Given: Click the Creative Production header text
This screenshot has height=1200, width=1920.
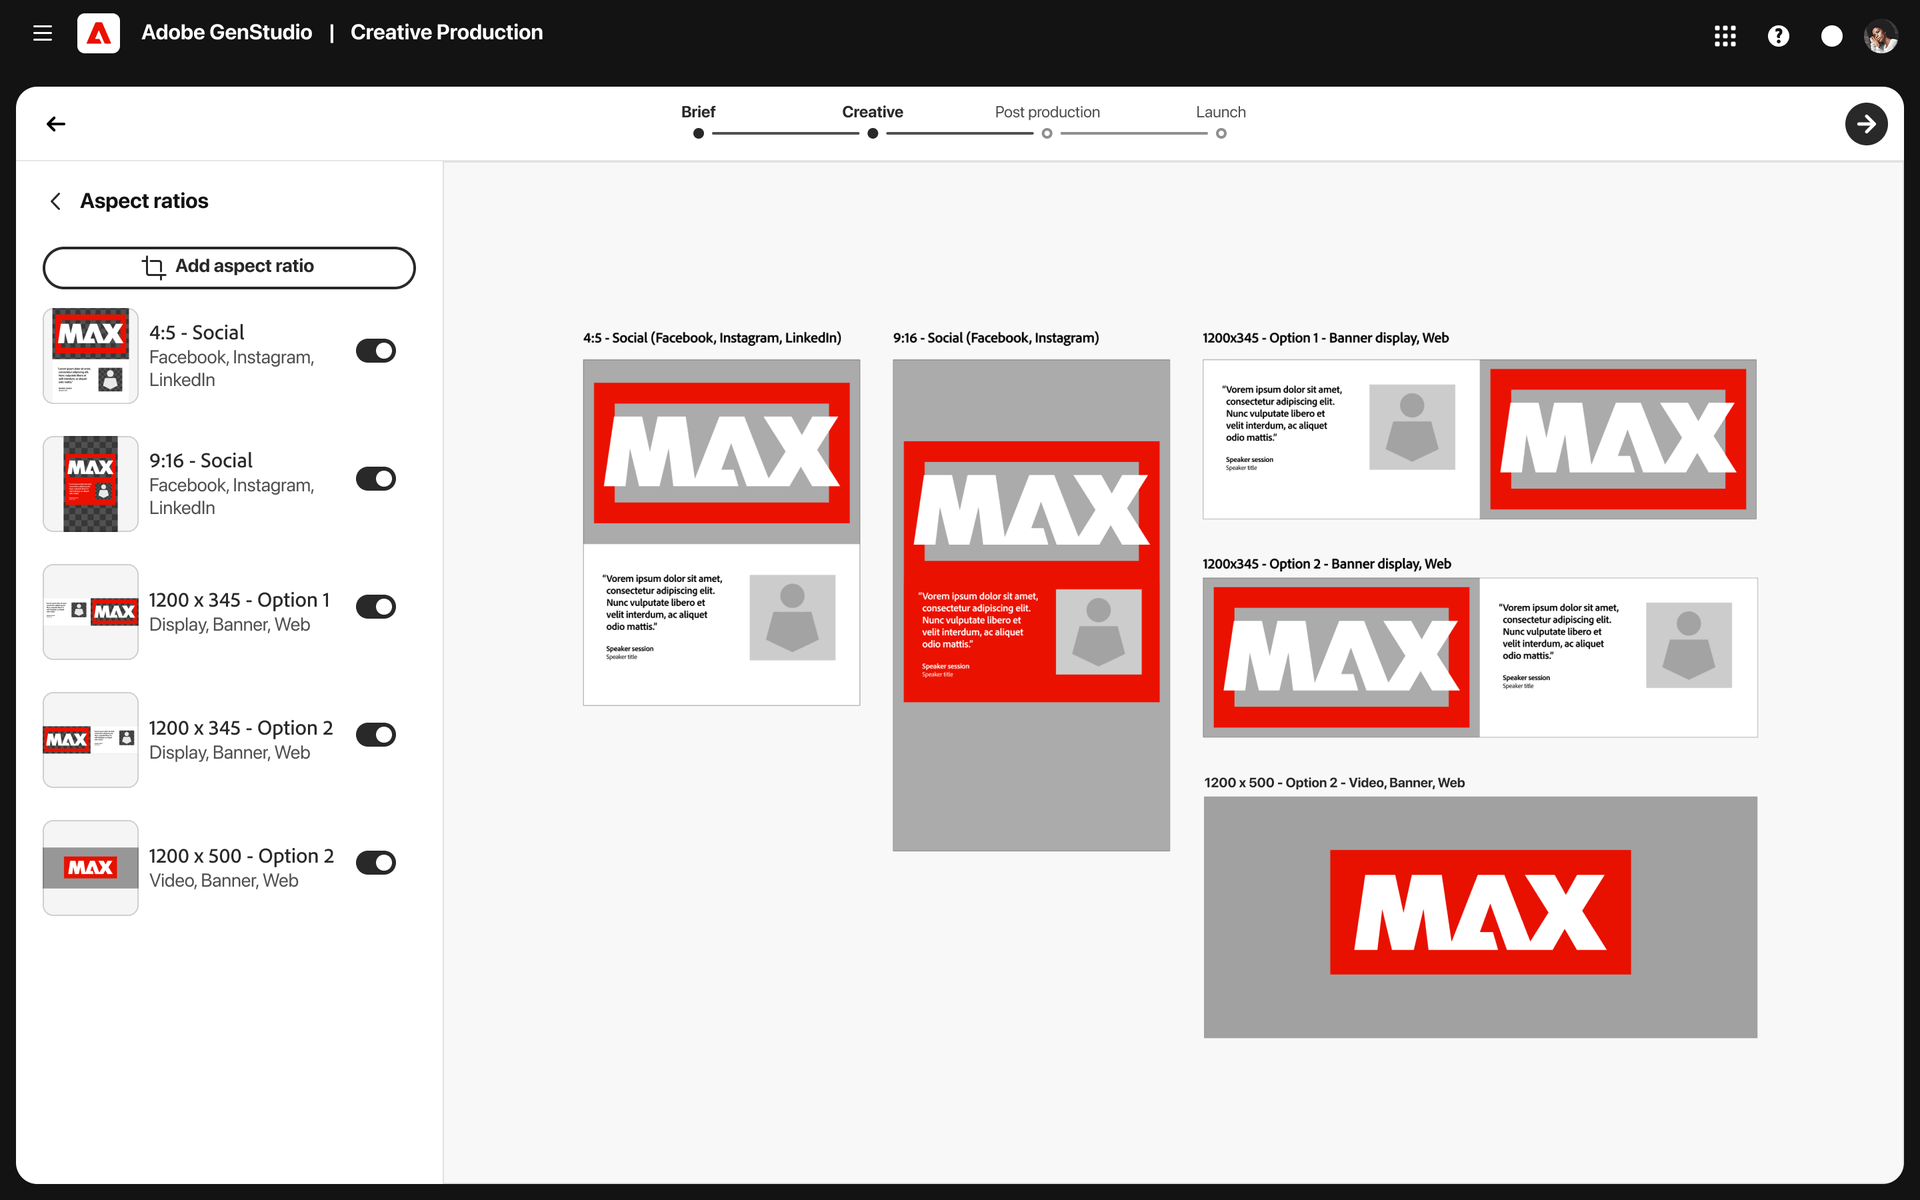Looking at the screenshot, I should click(447, 33).
